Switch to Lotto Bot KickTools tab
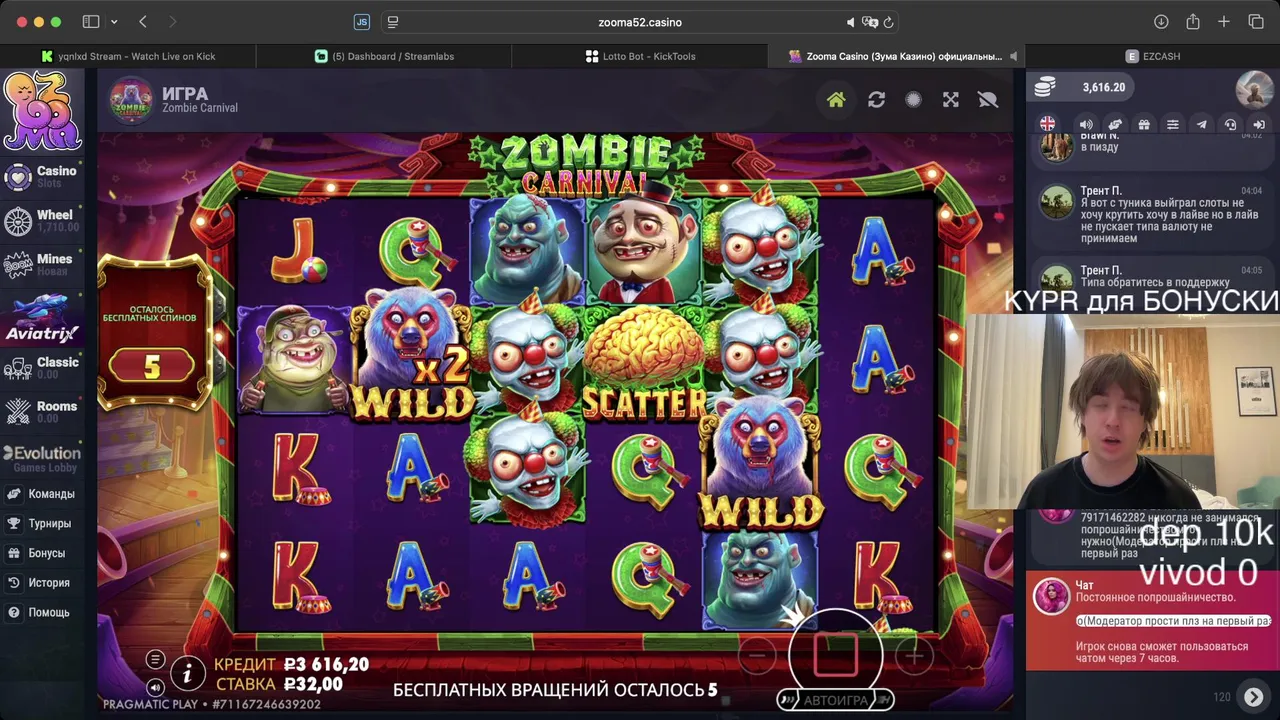Screen dimensions: 1280x720 [x=640, y=56]
